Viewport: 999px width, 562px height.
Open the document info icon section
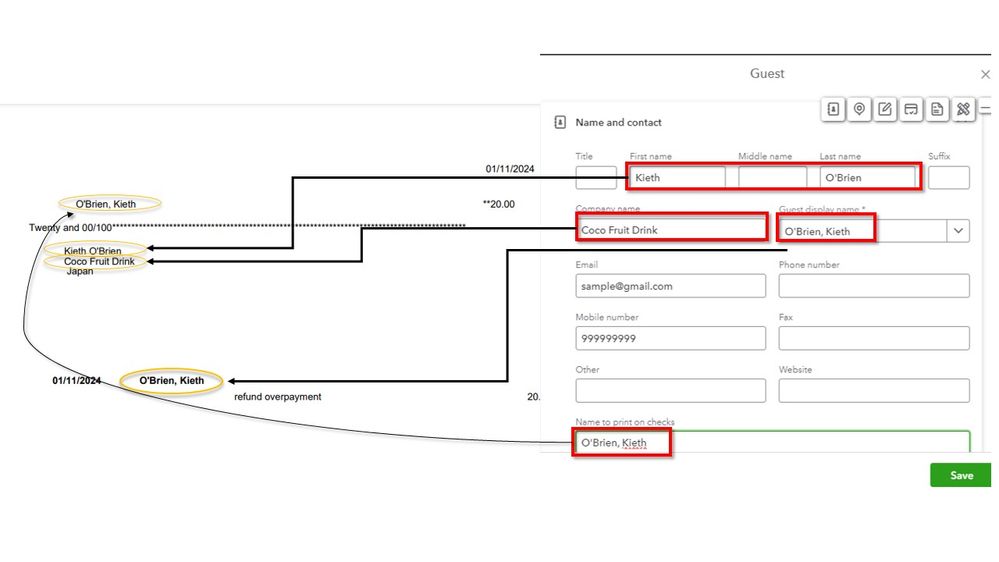click(937, 109)
